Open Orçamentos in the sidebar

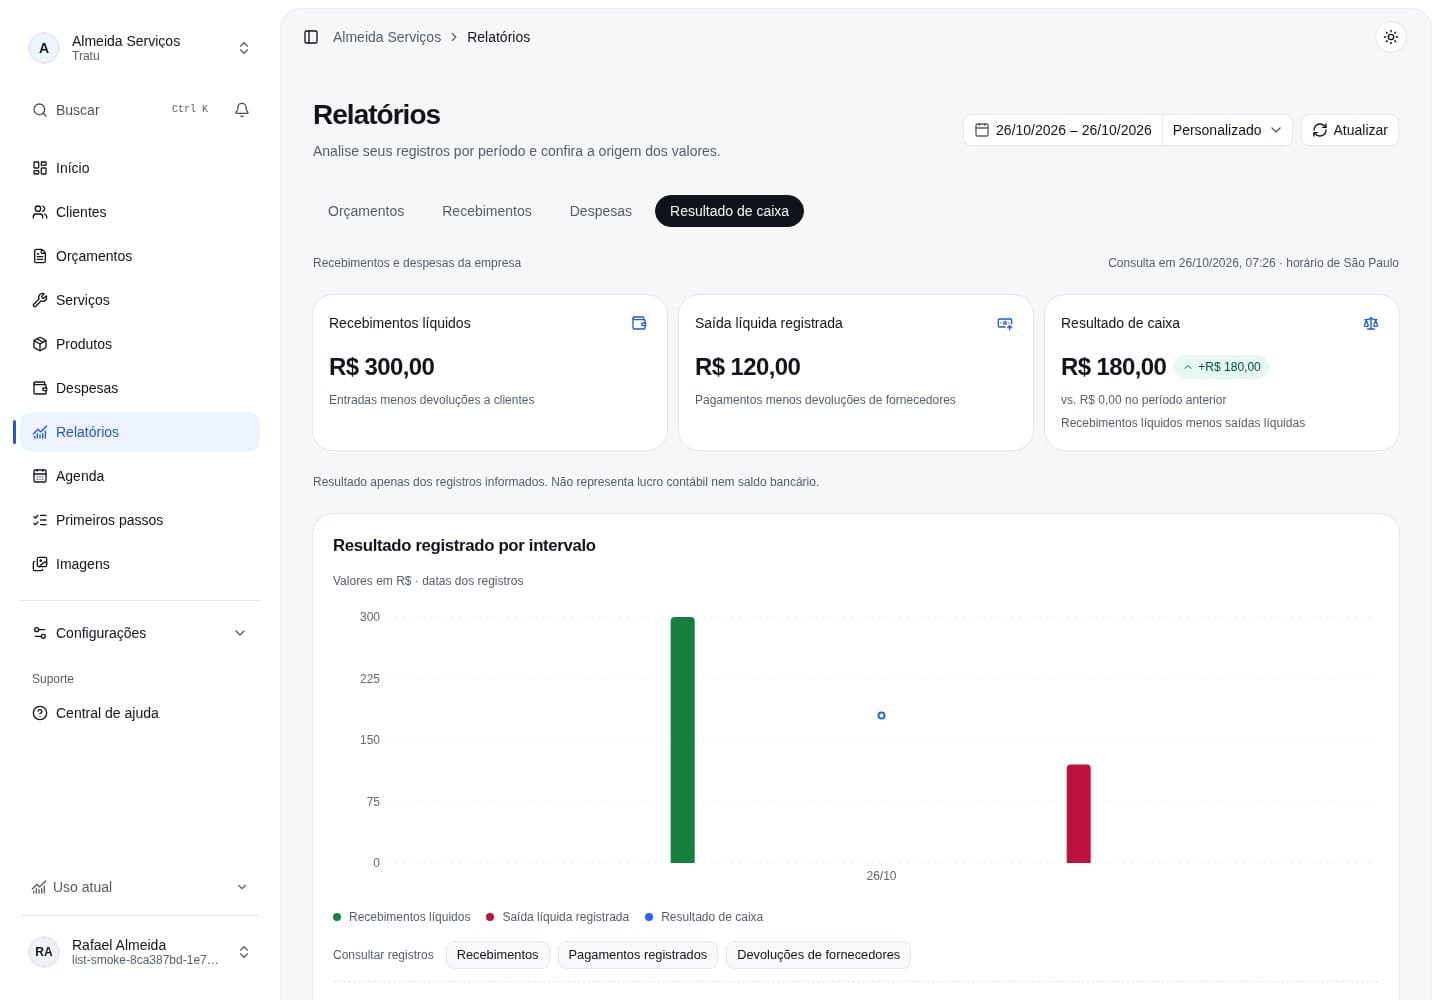coord(140,256)
